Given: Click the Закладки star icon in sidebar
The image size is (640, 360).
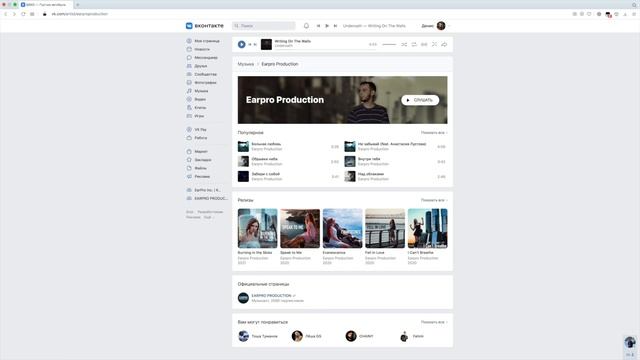Looking at the screenshot, I should [189, 160].
